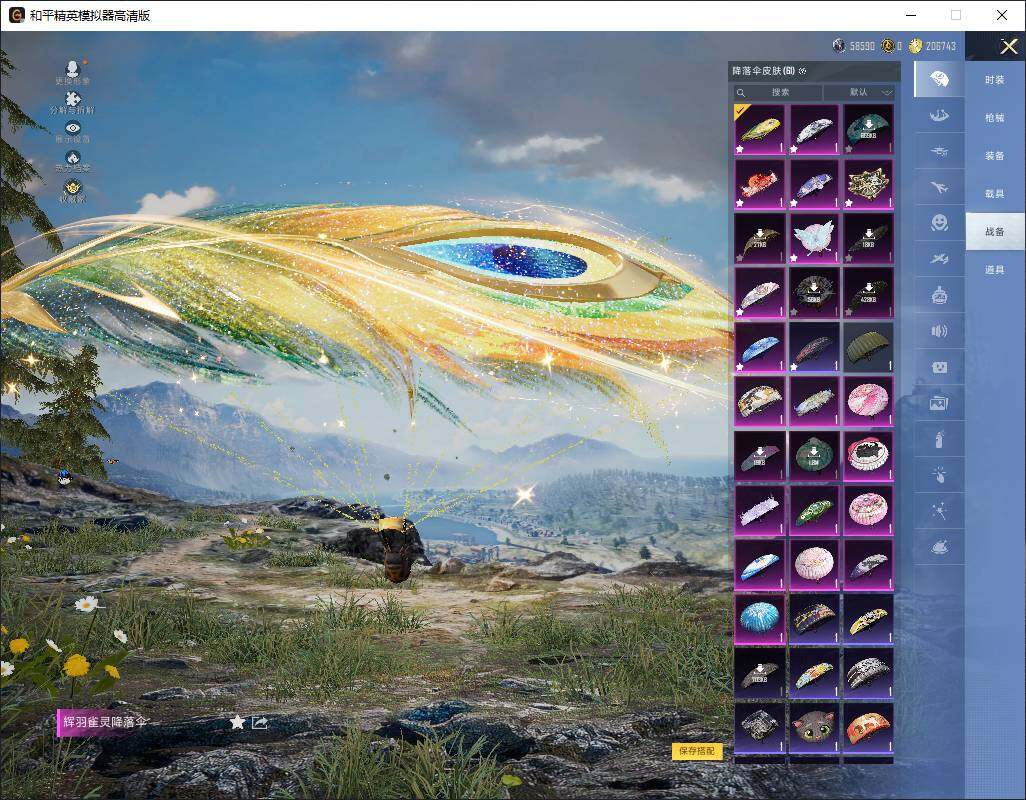
Task: Select the robot head category icon
Action: pyautogui.click(x=939, y=295)
